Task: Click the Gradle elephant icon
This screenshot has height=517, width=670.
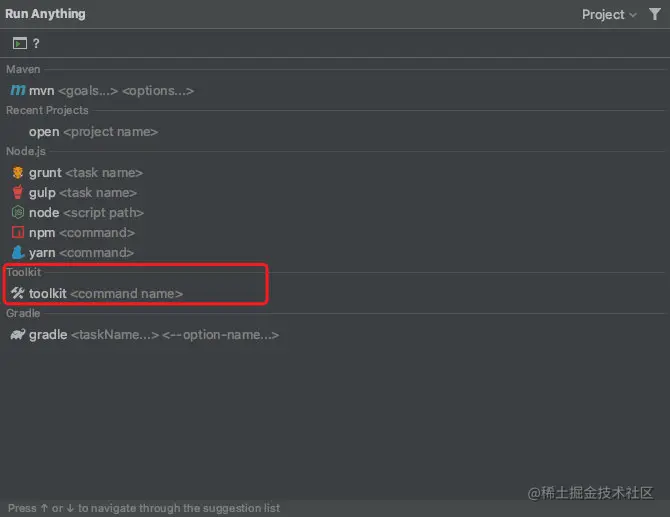Action: coord(18,334)
